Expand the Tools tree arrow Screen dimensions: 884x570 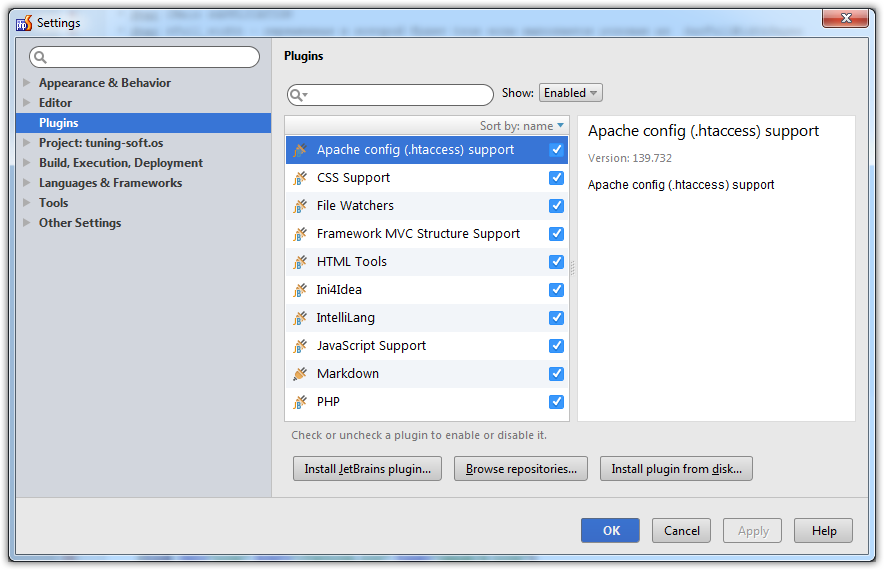coord(26,203)
